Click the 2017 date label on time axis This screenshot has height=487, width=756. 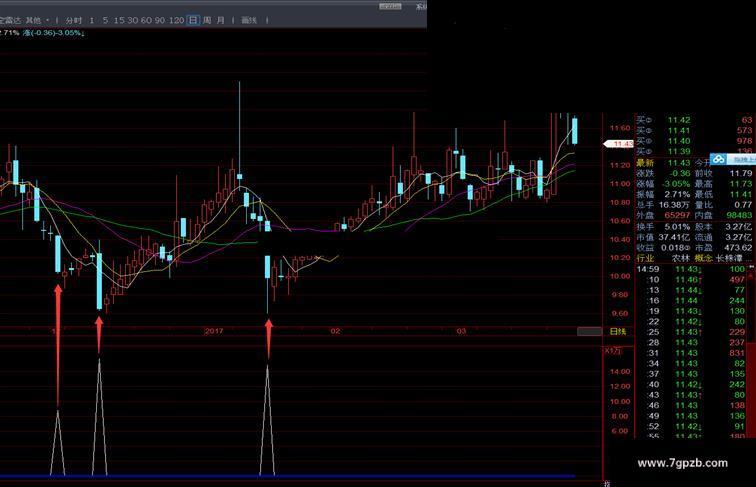214,331
